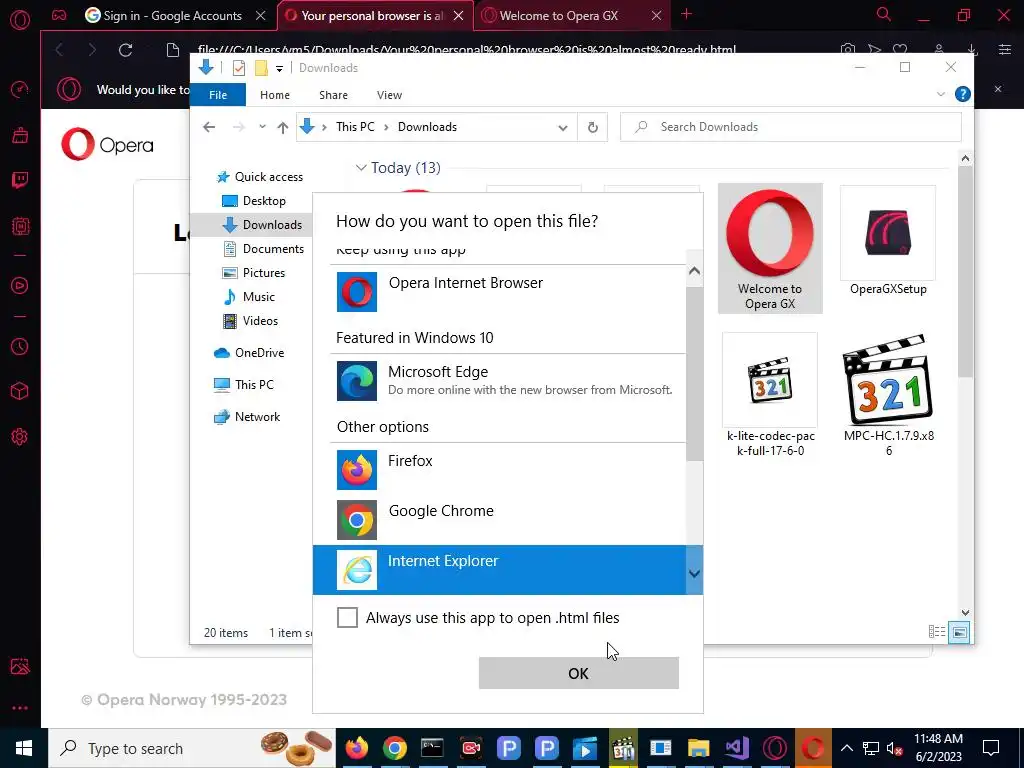
Task: Expand the Explorer ribbon chevron
Action: tap(941, 94)
